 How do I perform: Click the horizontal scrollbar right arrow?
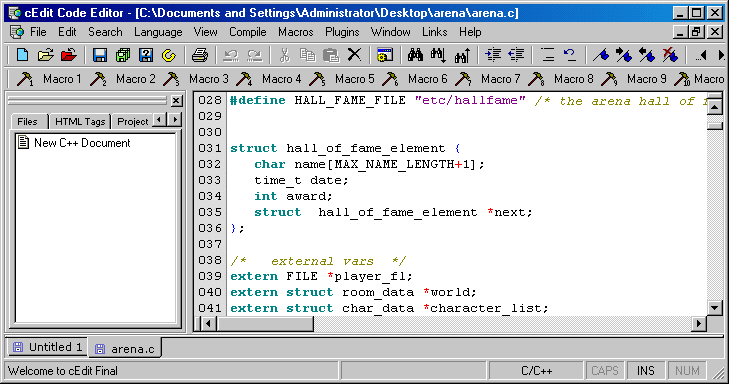[698, 323]
